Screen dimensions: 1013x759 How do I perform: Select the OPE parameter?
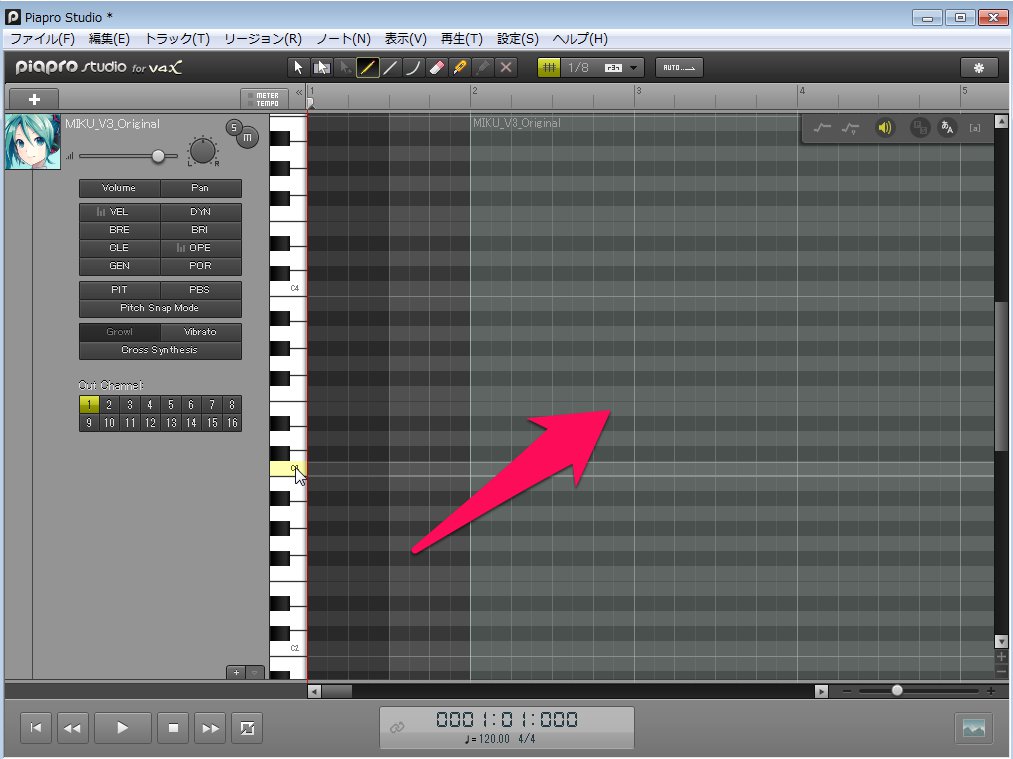[x=200, y=248]
